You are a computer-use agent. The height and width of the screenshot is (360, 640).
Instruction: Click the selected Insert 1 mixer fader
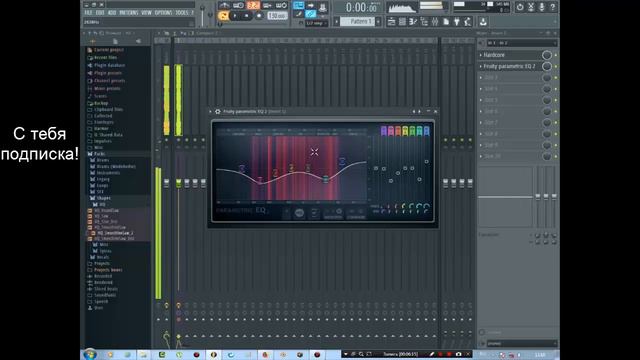coord(178,183)
